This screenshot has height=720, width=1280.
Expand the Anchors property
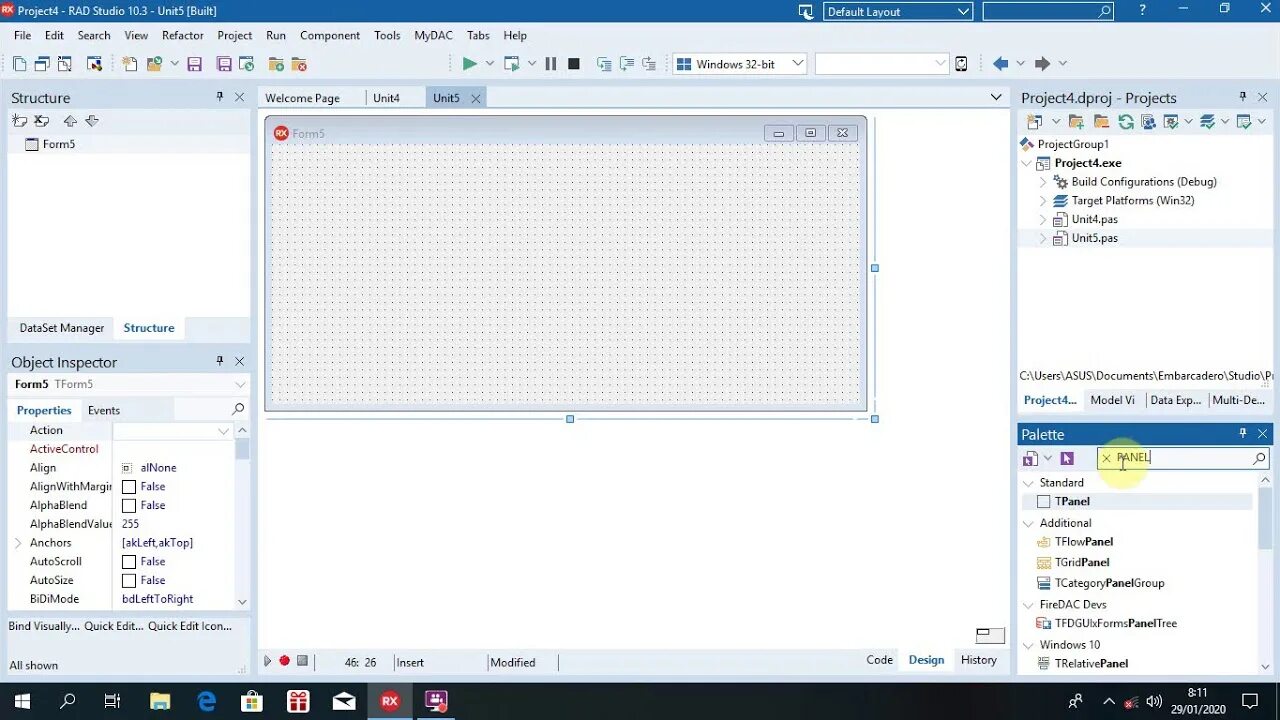[x=18, y=543]
